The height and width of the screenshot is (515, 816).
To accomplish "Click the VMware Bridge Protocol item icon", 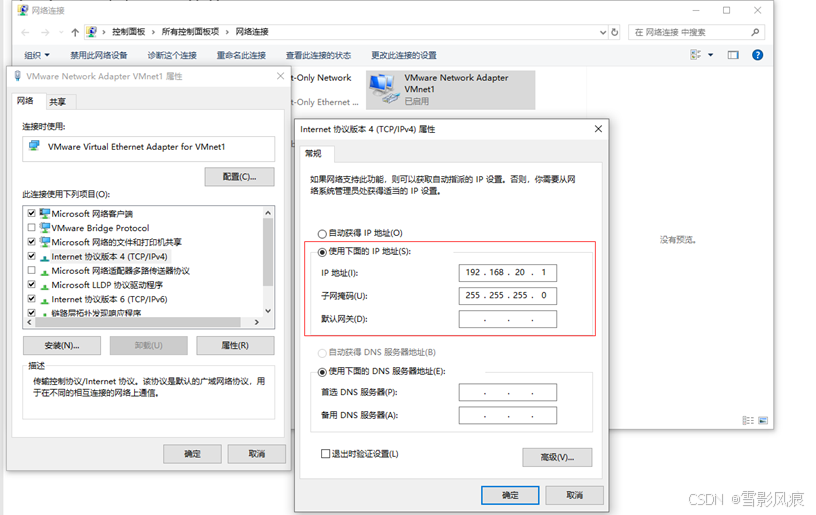I will pos(45,228).
